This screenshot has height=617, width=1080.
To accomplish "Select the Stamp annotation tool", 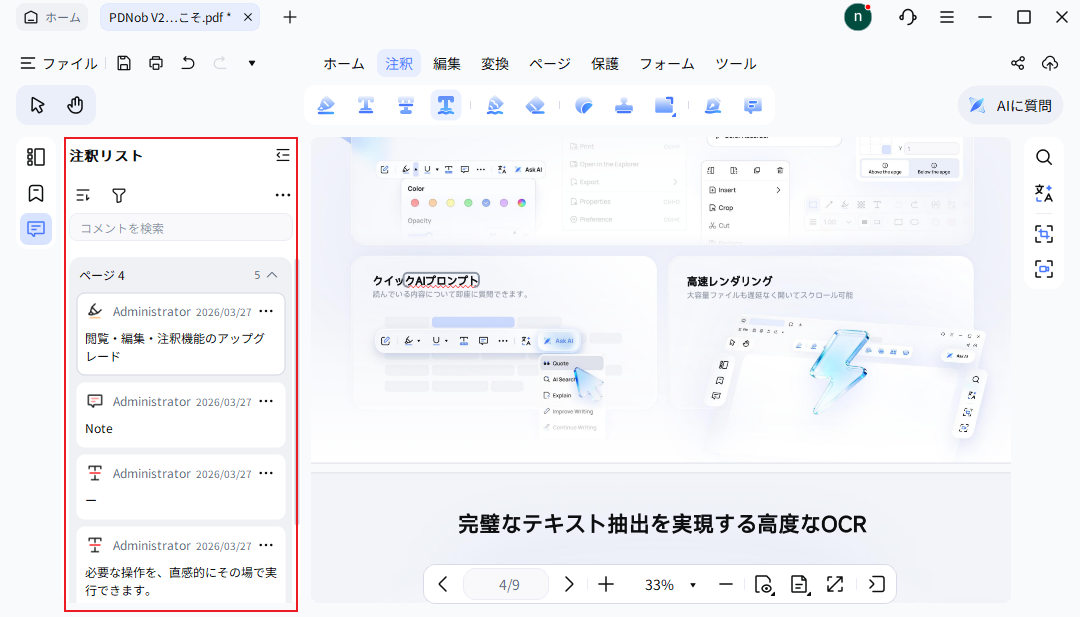I will [x=624, y=104].
